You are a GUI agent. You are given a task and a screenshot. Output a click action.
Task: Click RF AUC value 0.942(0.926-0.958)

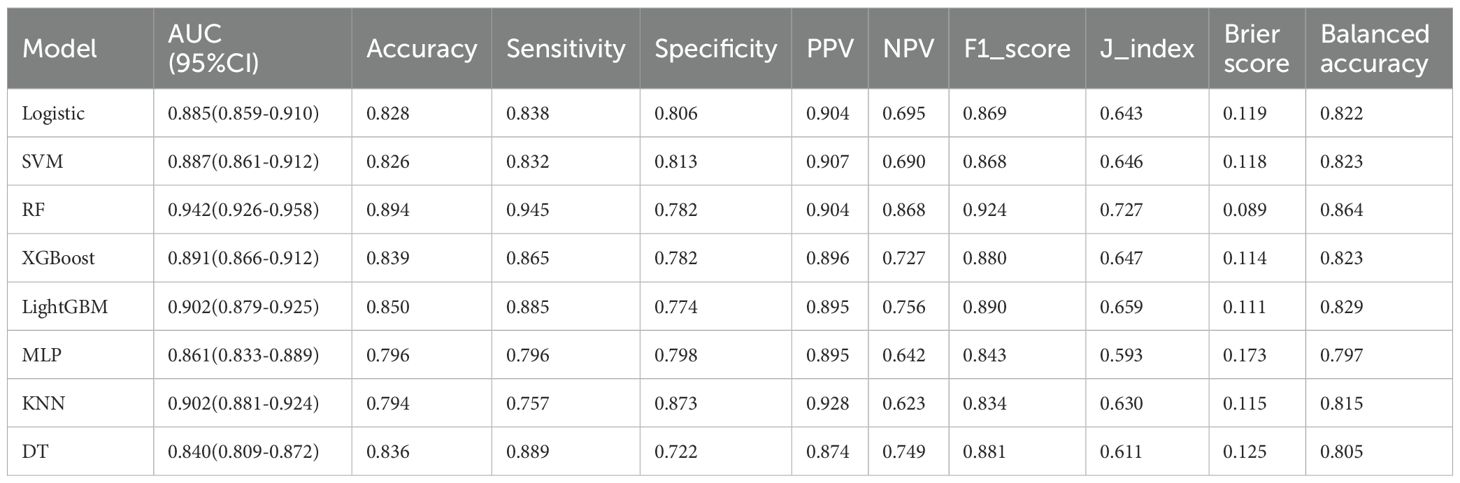click(243, 210)
